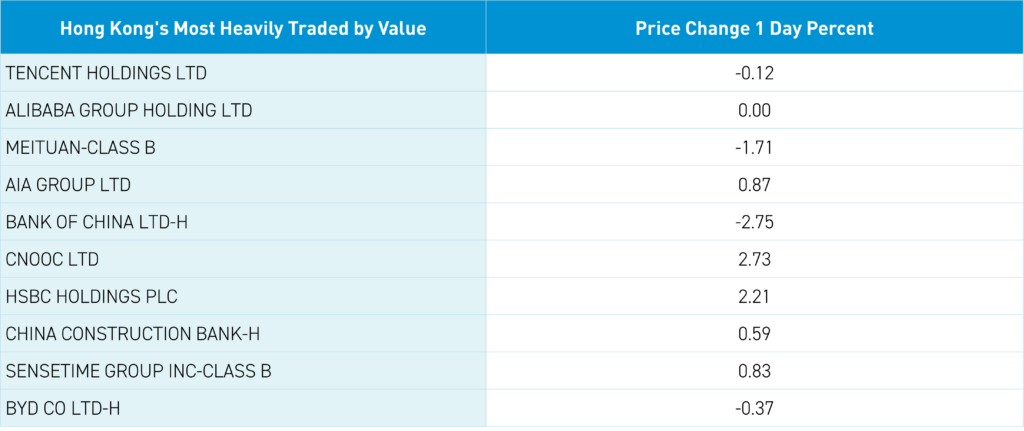The image size is (1024, 431).
Task: Click the BANK OF CHINA LTD-H cell
Action: 96,221
